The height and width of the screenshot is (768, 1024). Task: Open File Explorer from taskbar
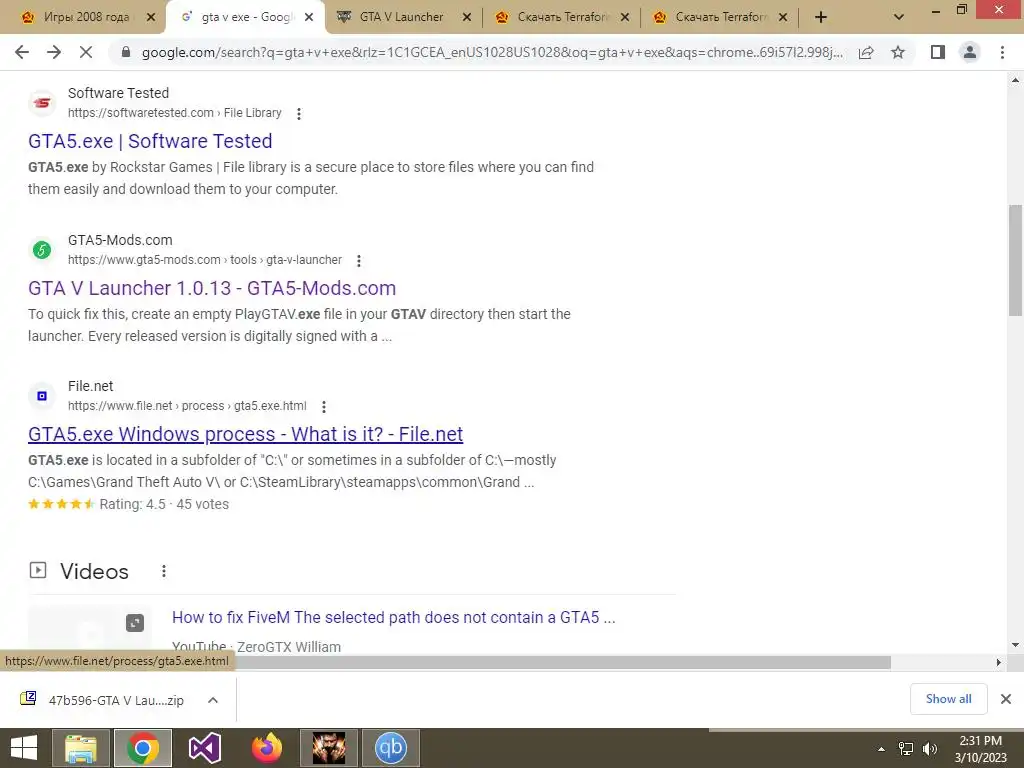pos(80,748)
